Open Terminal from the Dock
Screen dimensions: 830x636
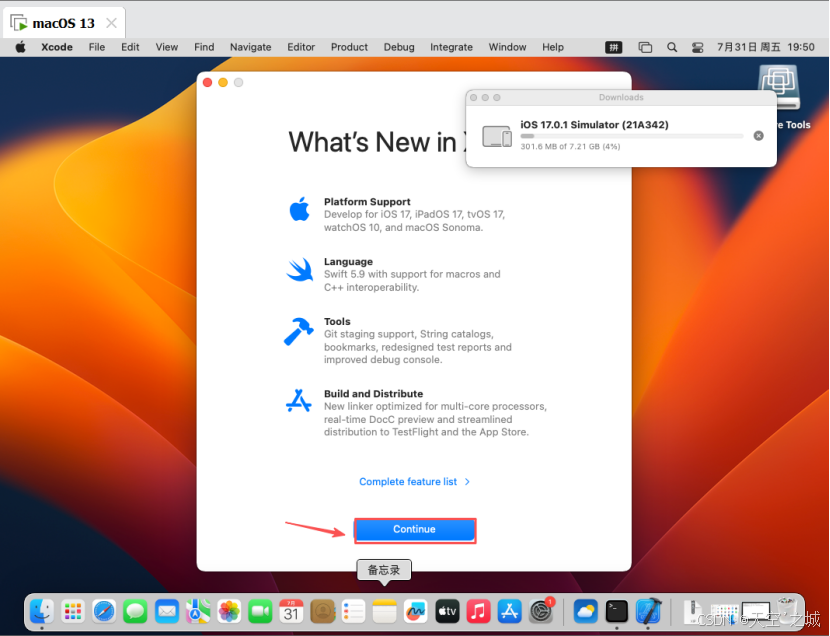tap(617, 612)
